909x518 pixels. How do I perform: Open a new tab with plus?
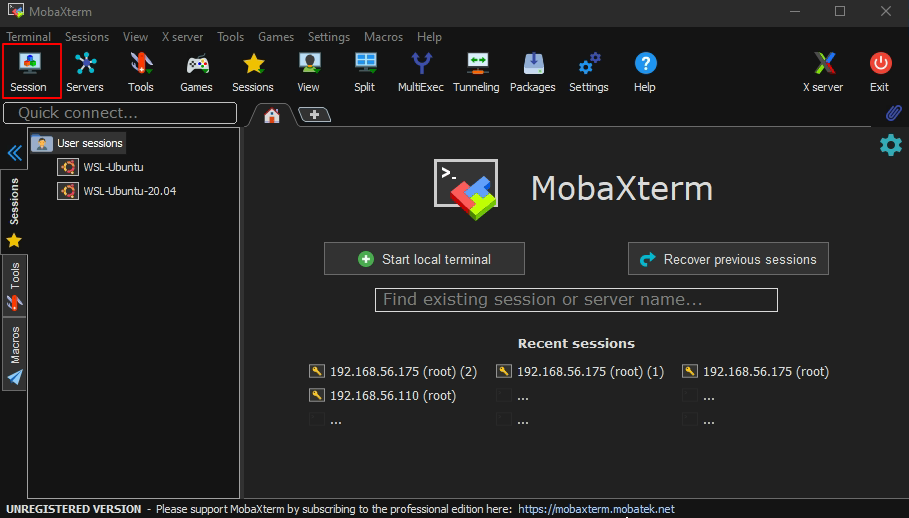[x=314, y=115]
